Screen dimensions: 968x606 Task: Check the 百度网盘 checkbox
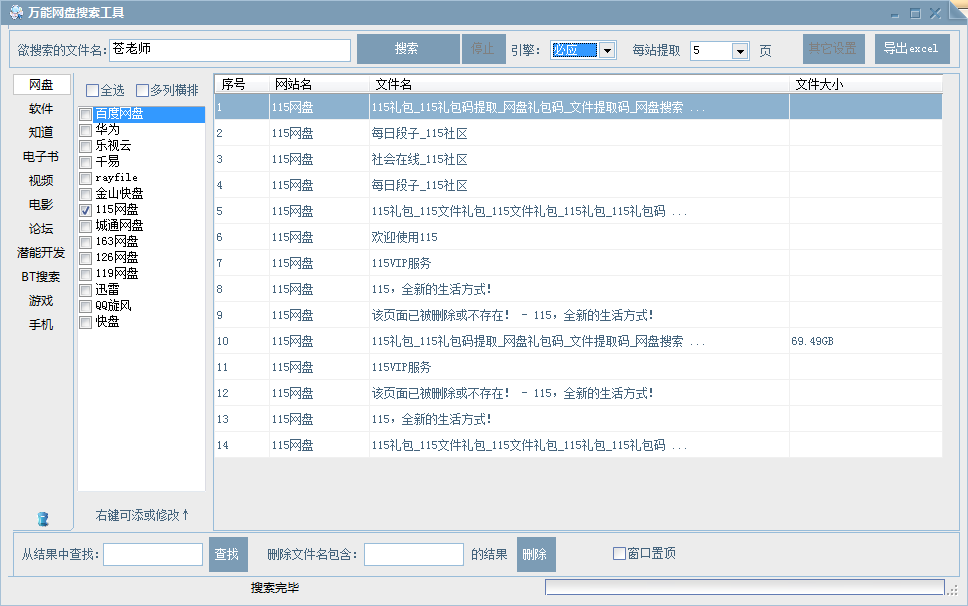click(86, 114)
